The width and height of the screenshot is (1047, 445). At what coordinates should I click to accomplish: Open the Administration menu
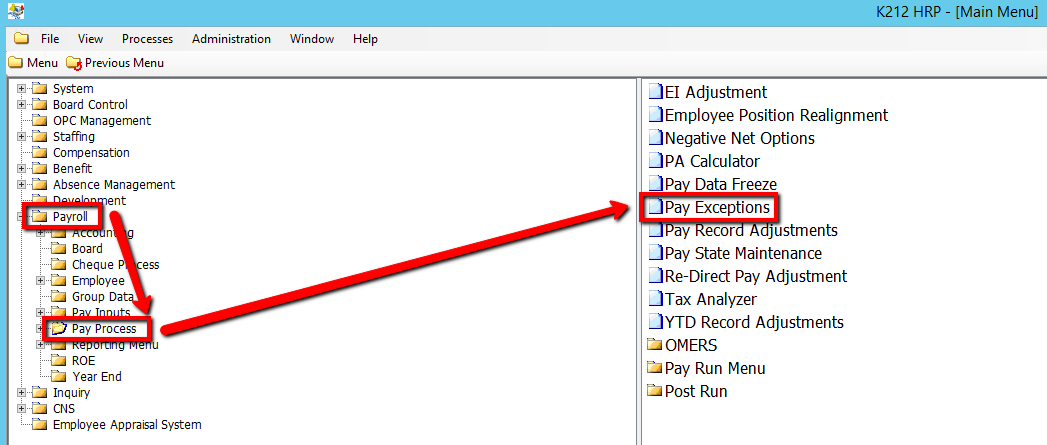pyautogui.click(x=231, y=39)
